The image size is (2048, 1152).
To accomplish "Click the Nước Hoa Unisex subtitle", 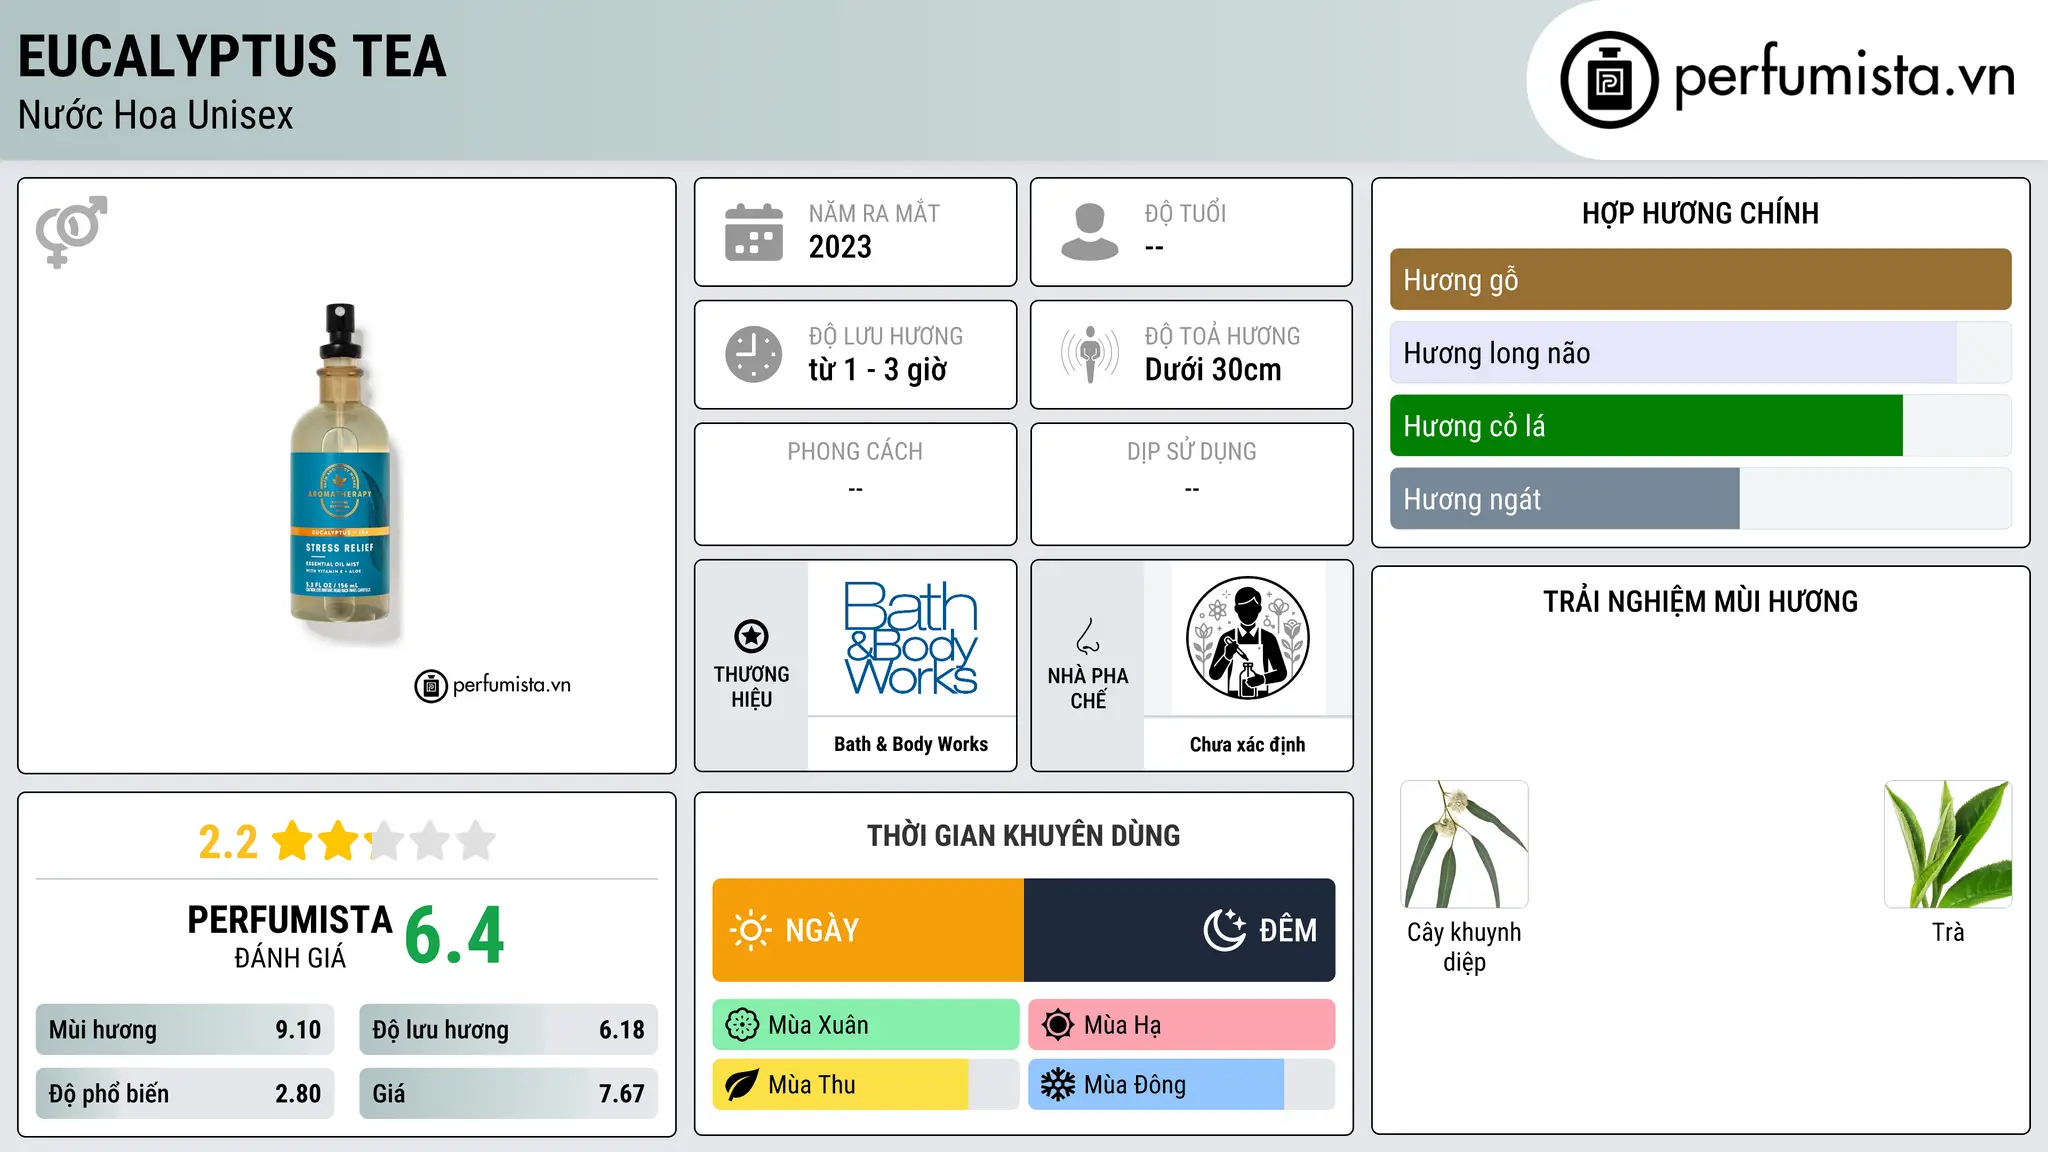I will (156, 116).
